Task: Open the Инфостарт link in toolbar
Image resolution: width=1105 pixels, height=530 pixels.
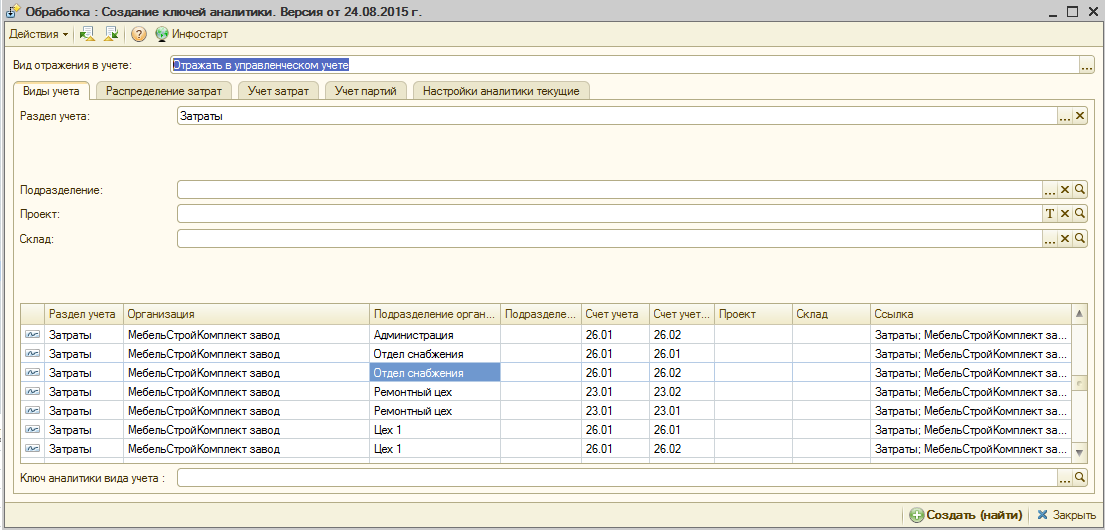Action: tap(191, 34)
